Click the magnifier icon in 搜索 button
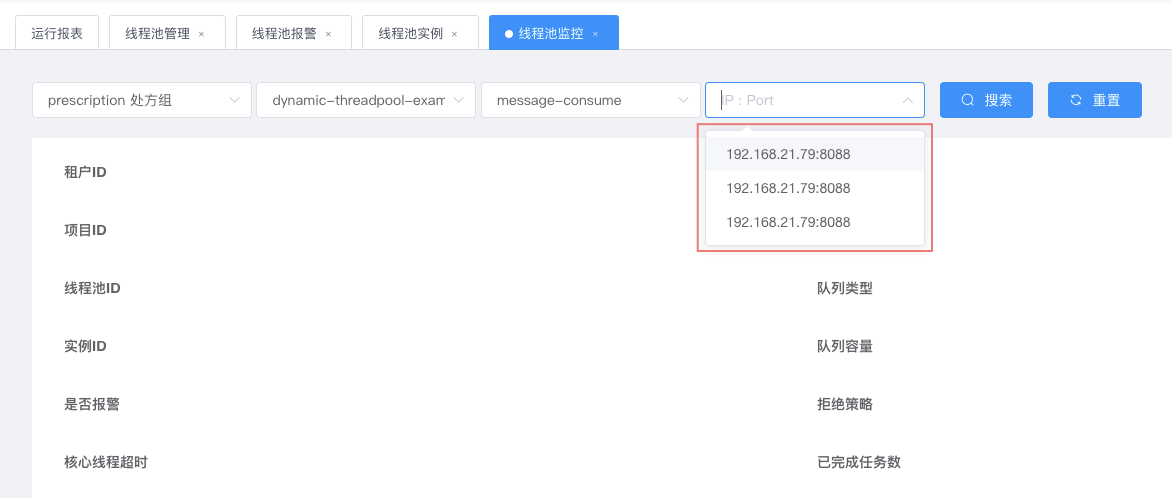The image size is (1172, 498). click(x=968, y=100)
